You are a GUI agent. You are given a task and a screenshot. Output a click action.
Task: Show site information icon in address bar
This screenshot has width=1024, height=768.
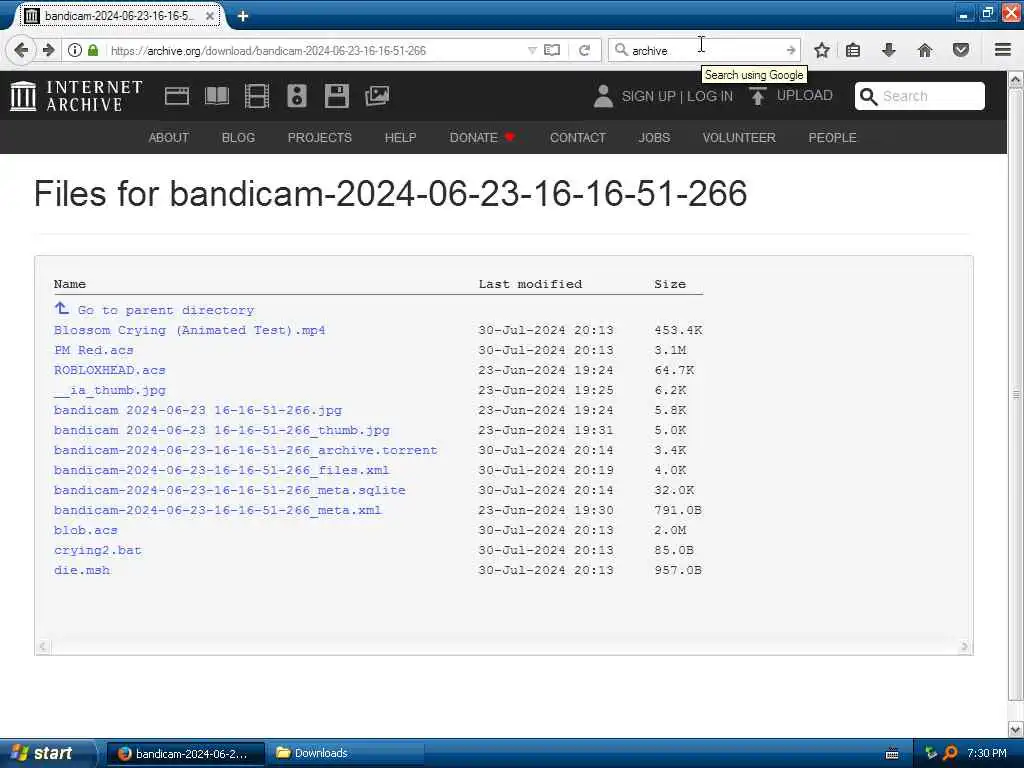click(x=75, y=50)
